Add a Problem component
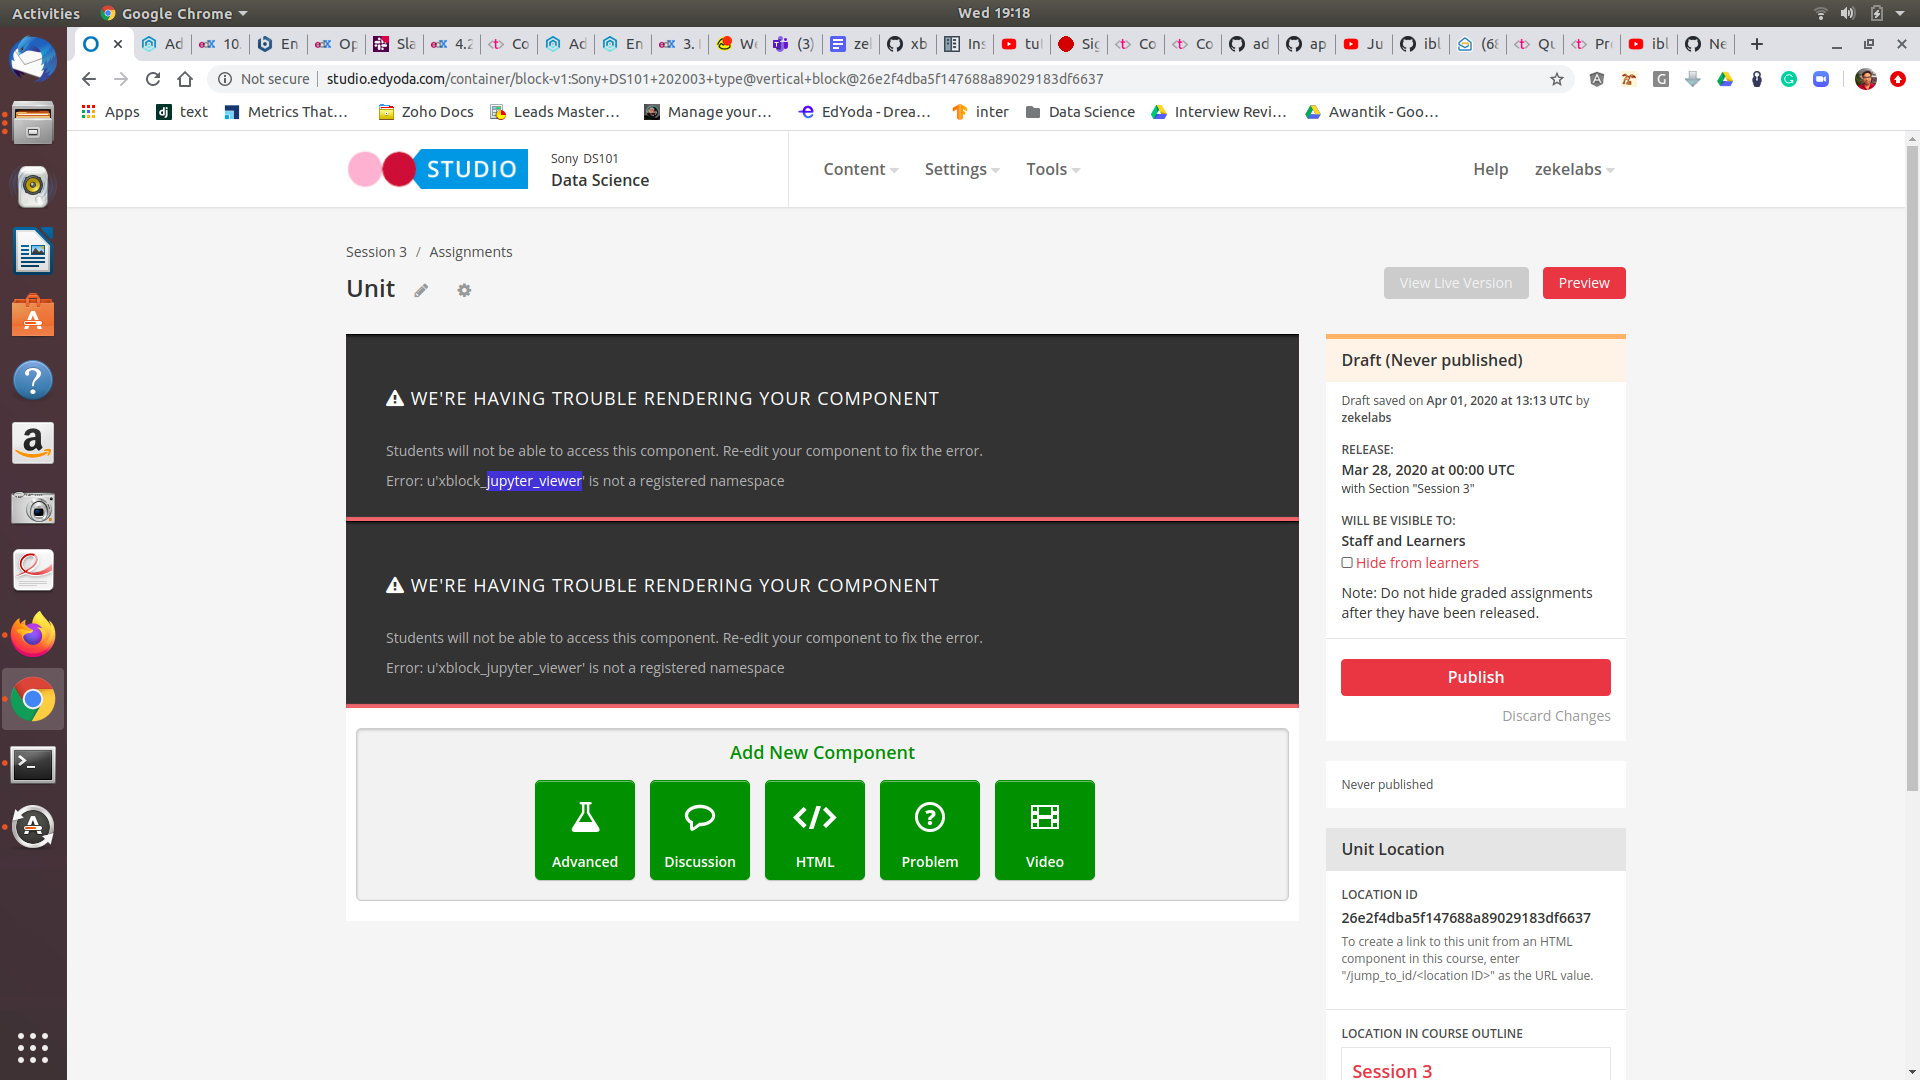 [x=929, y=829]
